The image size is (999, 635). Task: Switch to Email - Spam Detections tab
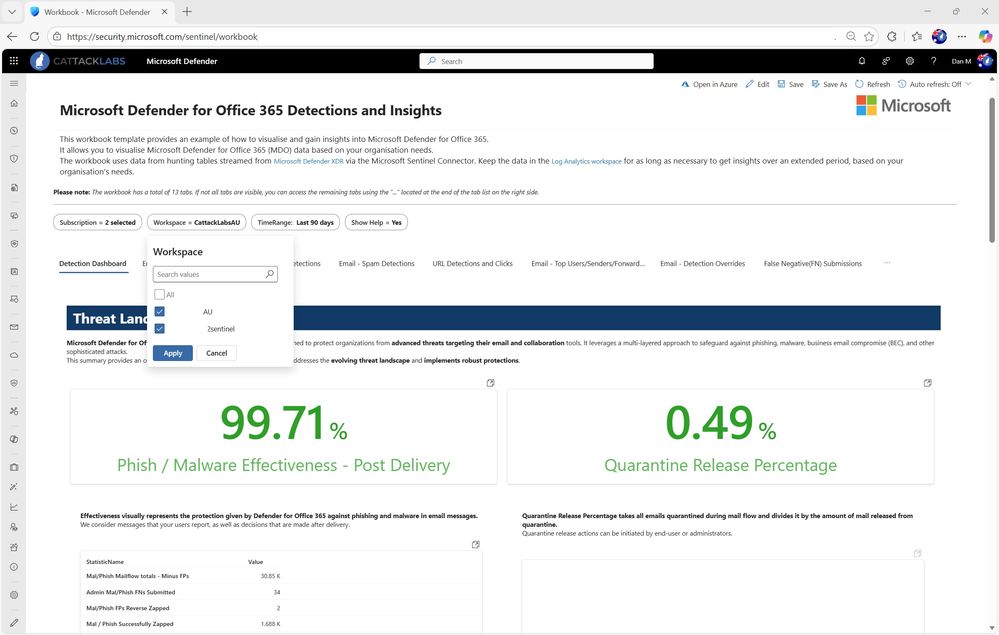tap(377, 264)
